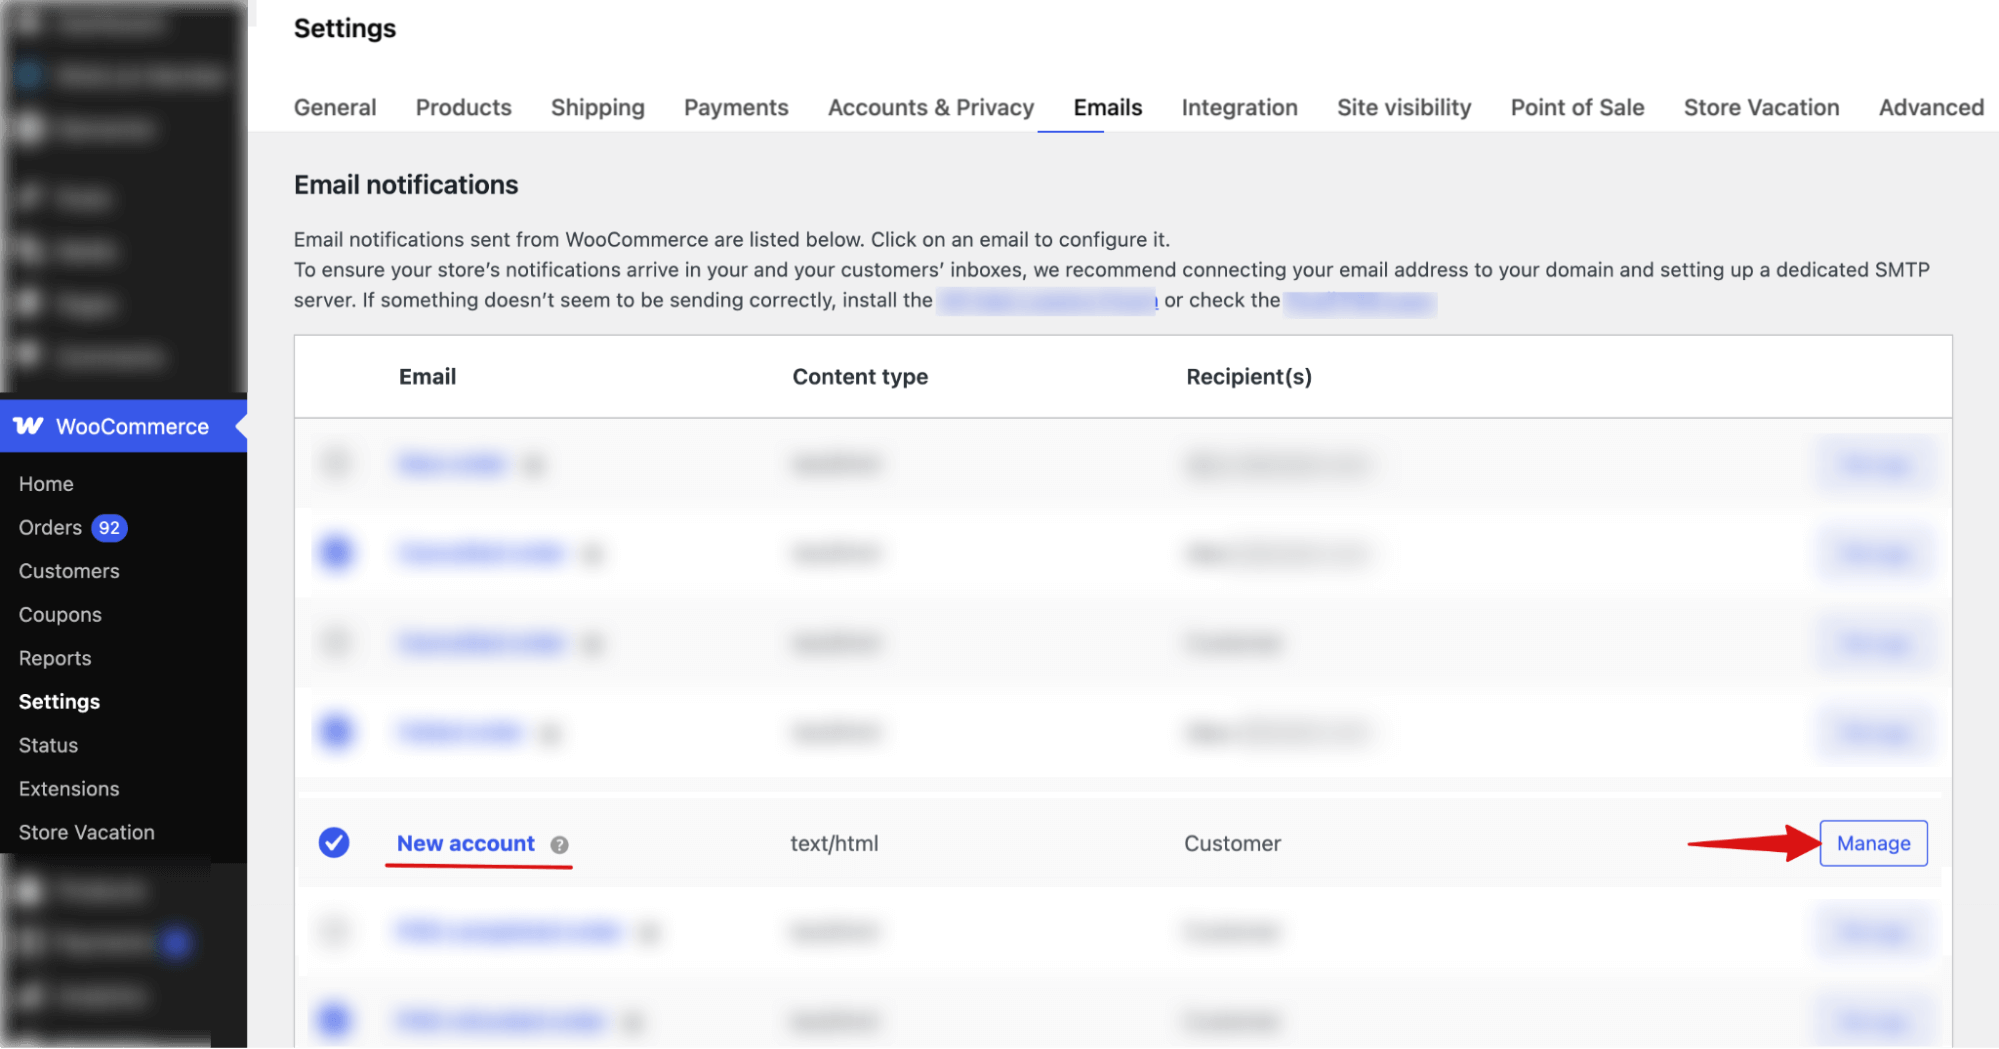The image size is (1999, 1049).
Task: Open the Customers page from the sidebar
Action: (x=68, y=571)
